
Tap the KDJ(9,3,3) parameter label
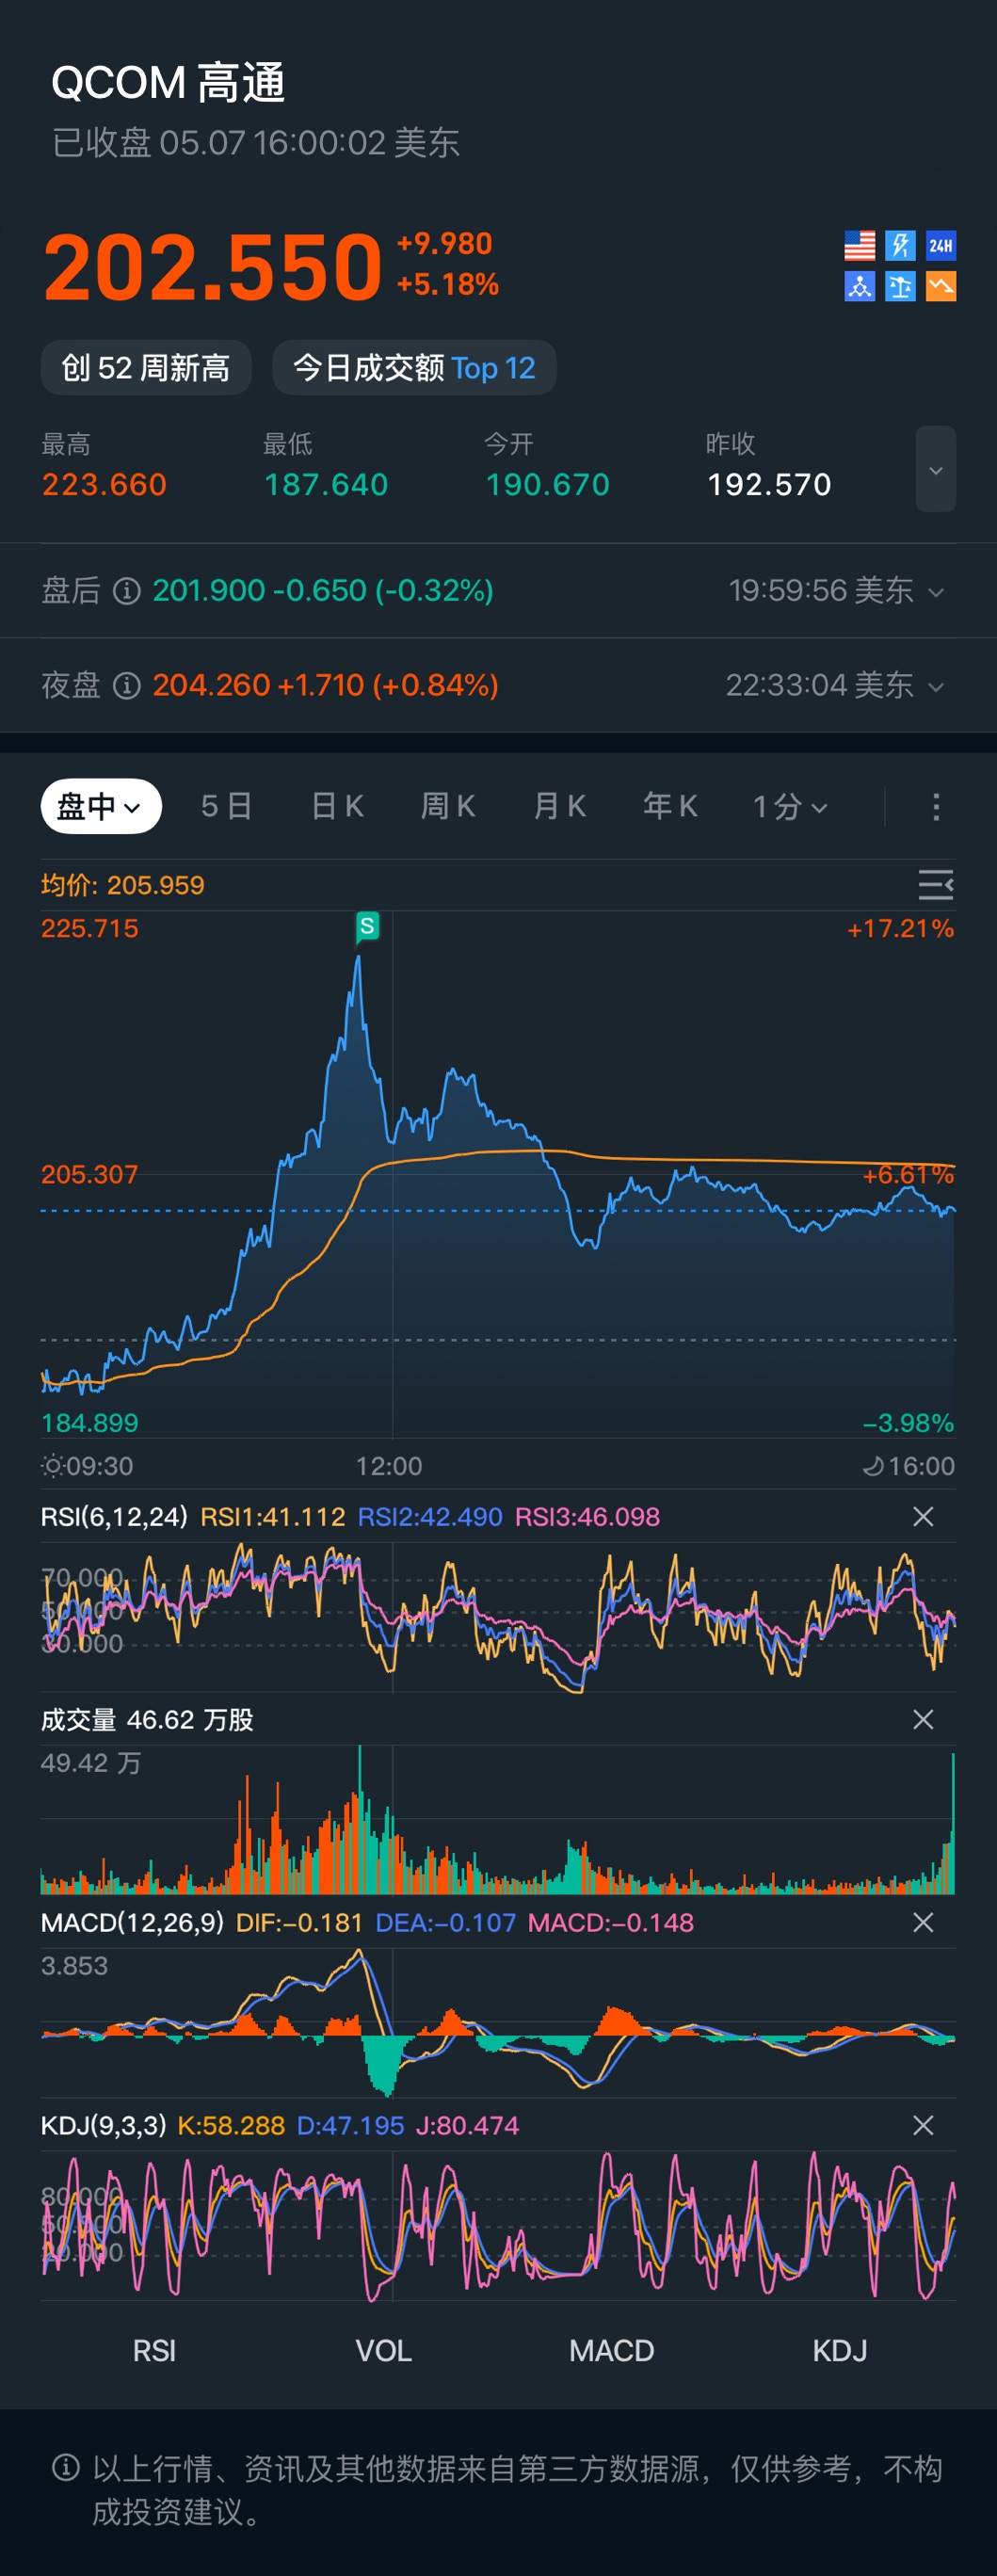click(x=103, y=2125)
